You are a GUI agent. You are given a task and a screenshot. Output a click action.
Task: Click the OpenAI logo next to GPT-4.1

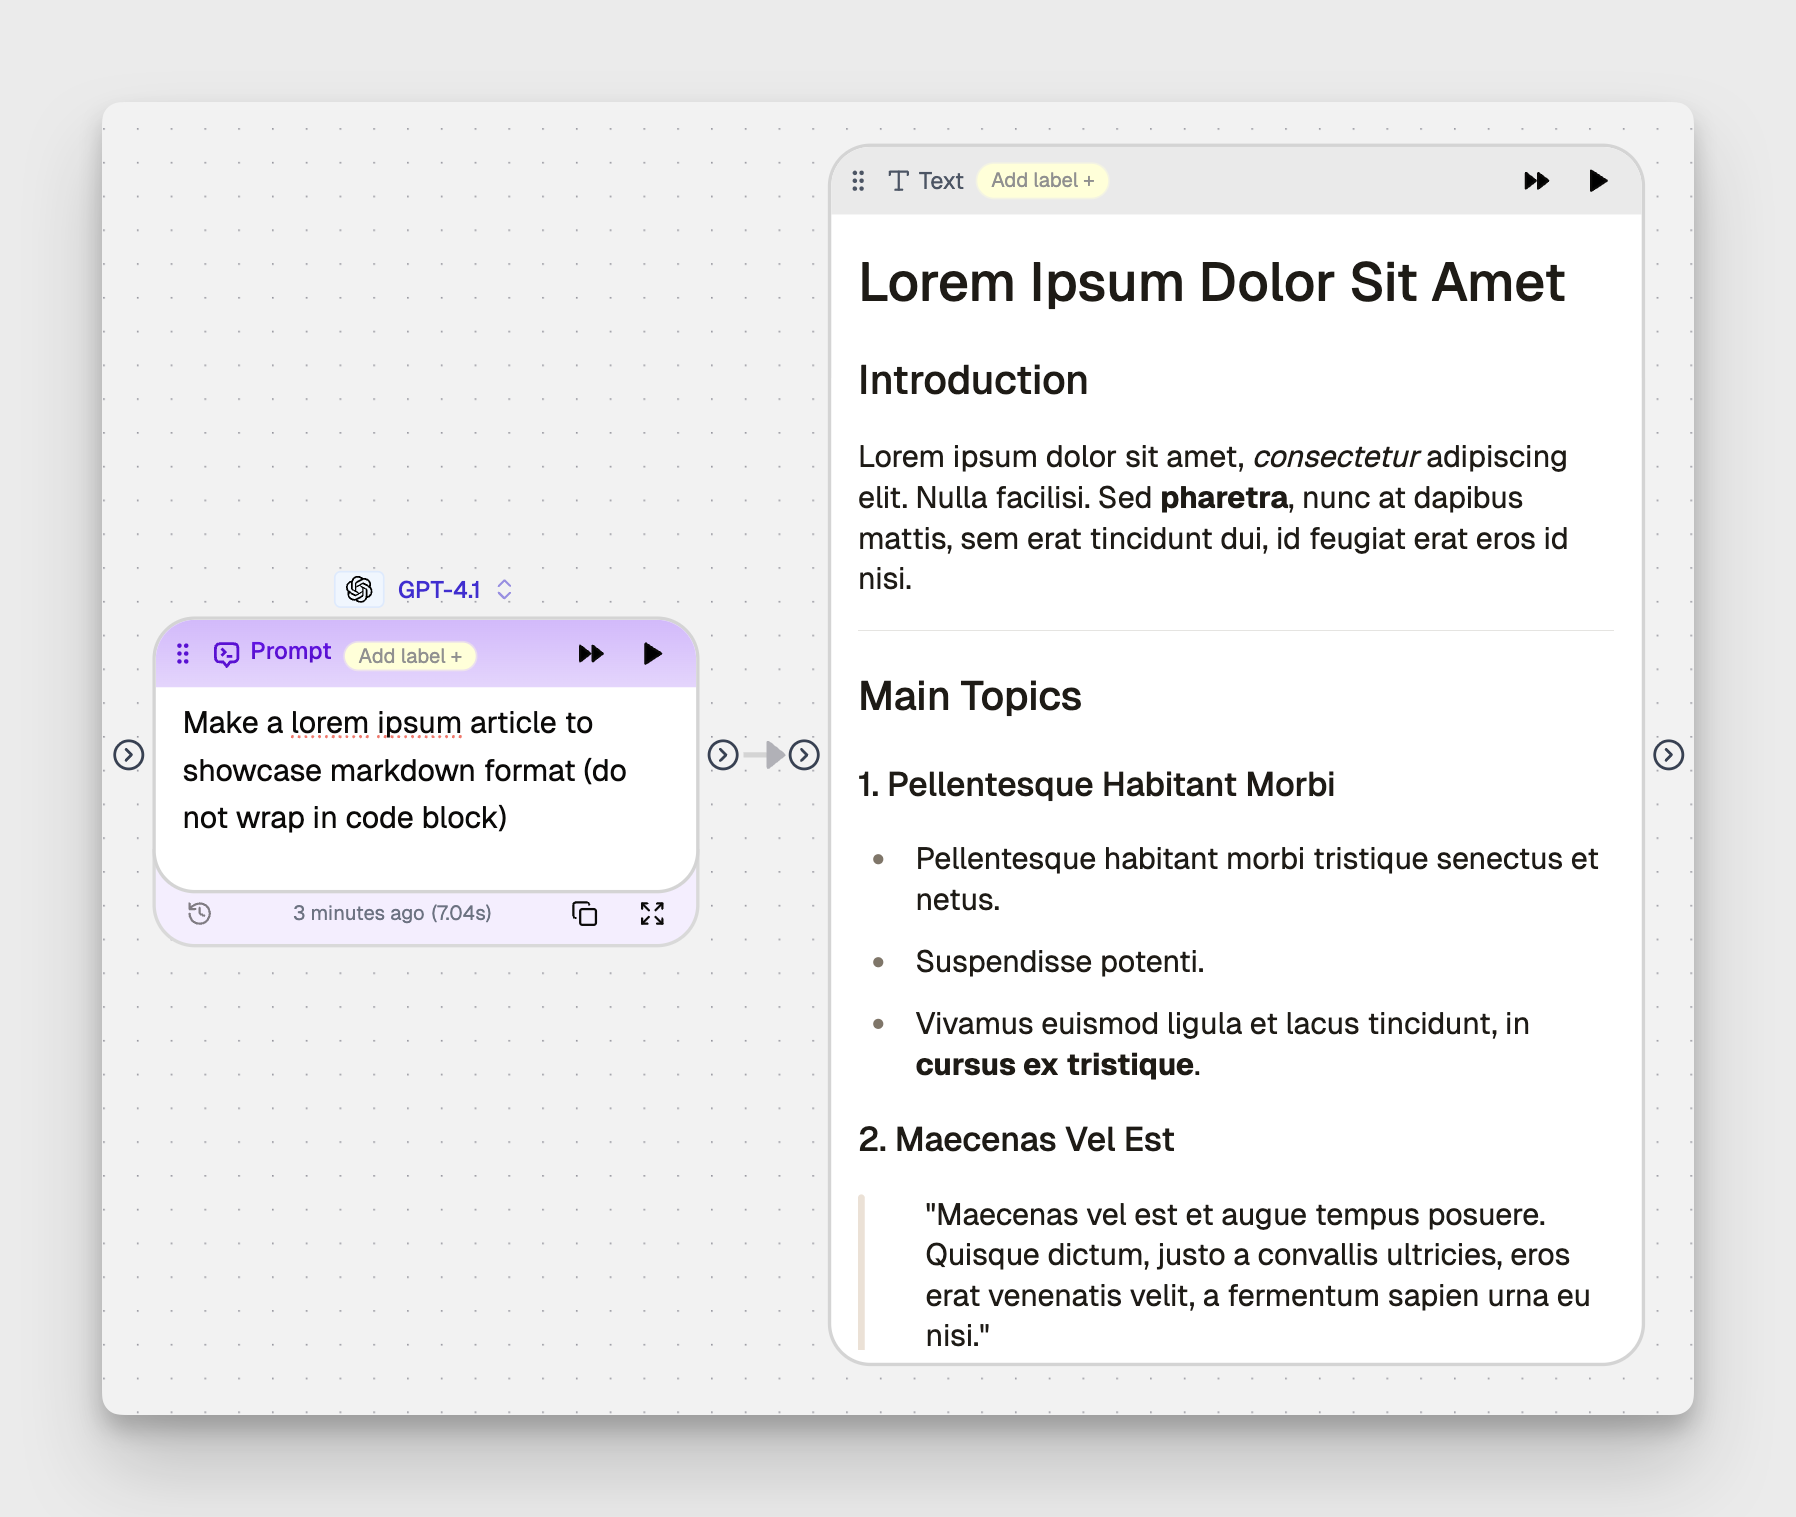pos(359,589)
